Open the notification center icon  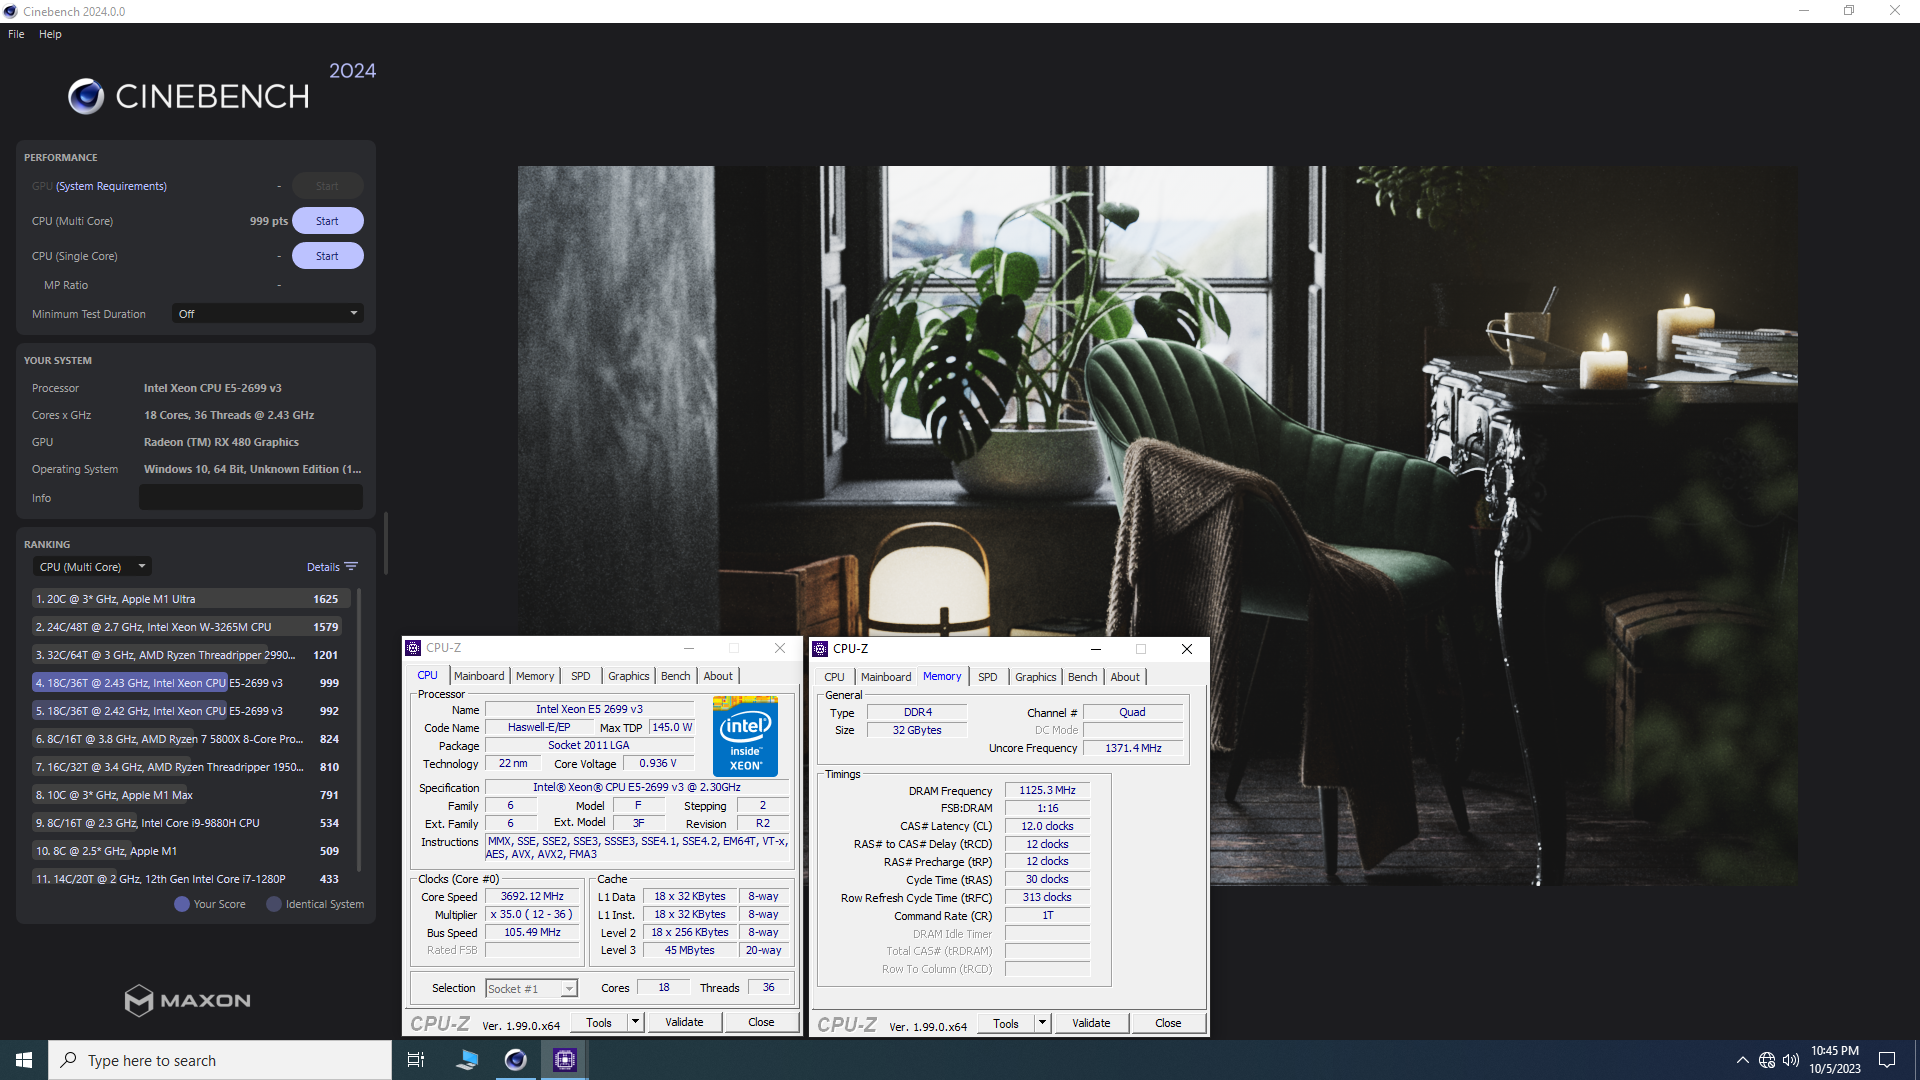pyautogui.click(x=1887, y=1060)
